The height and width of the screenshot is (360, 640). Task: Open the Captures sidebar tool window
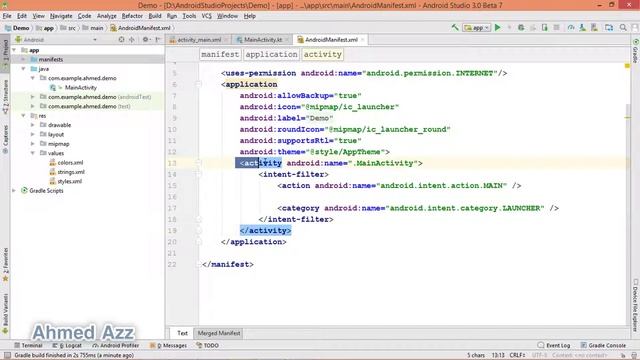pos(5,139)
